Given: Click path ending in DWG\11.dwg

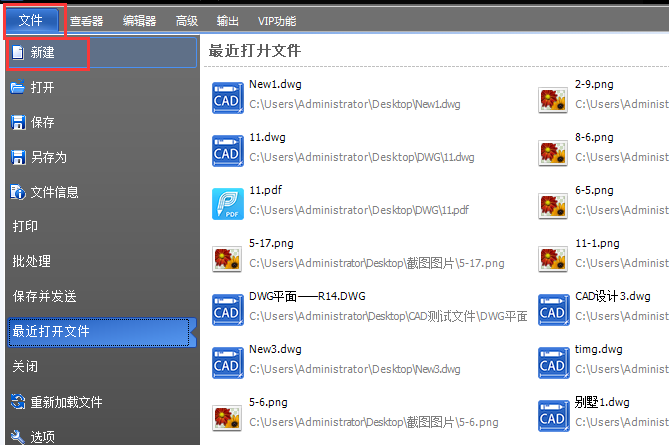Looking at the screenshot, I should coord(362,157).
